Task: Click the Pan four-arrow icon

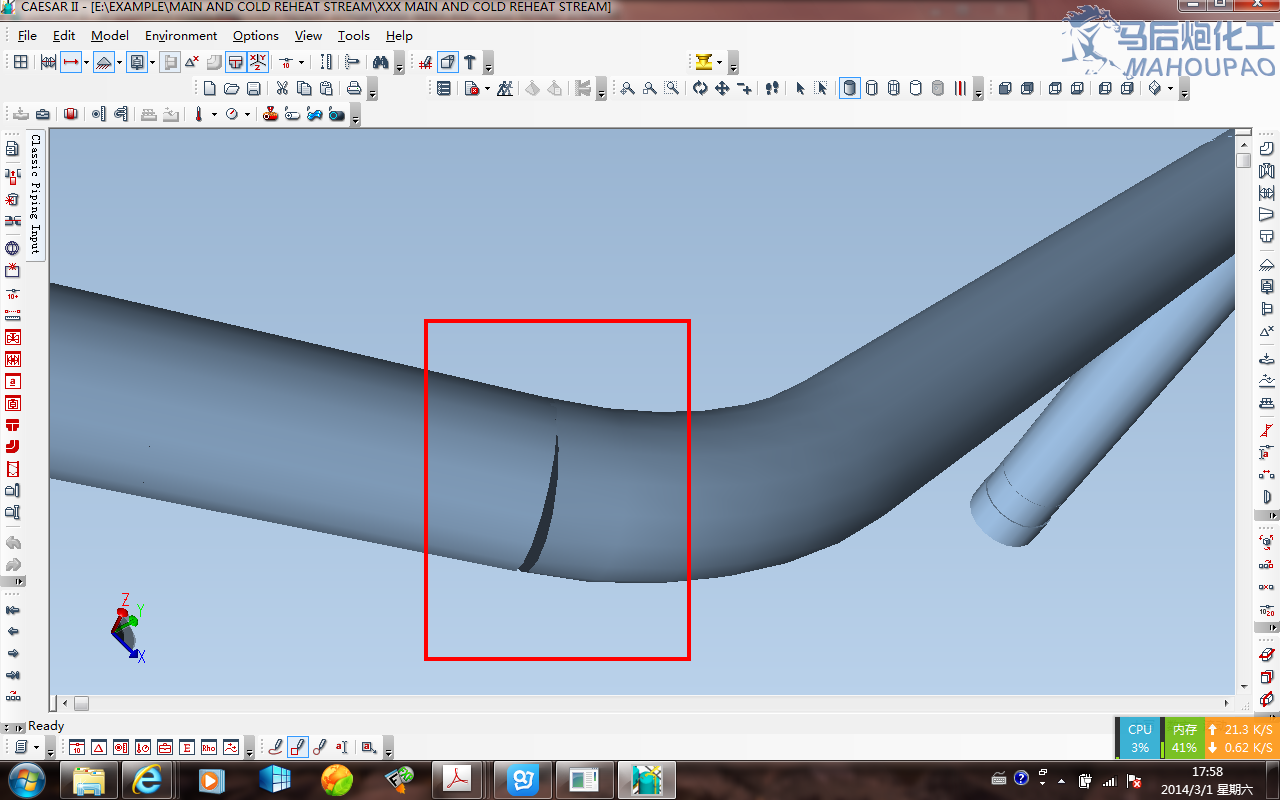Action: coord(722,88)
